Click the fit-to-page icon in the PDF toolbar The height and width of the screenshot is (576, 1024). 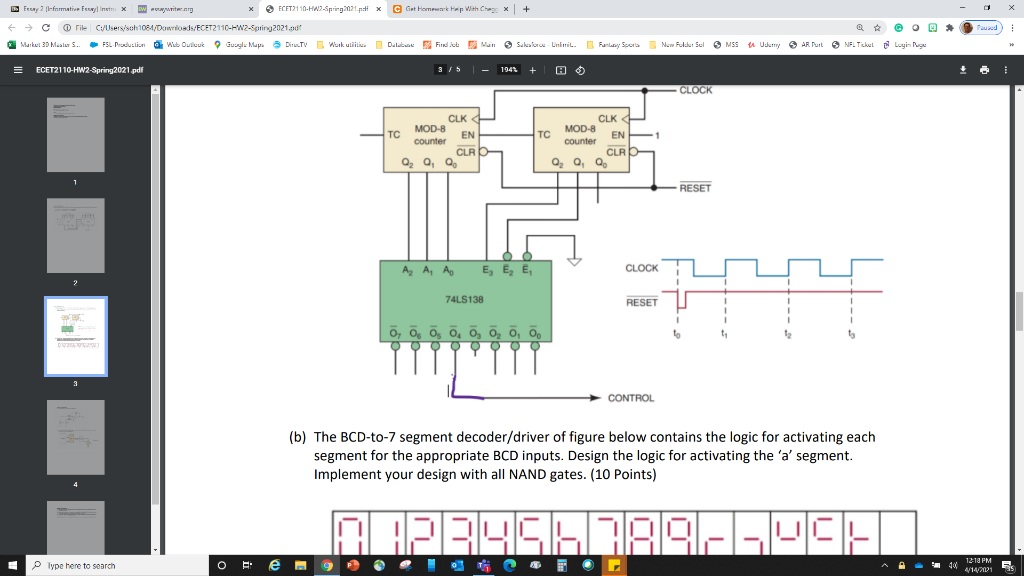tap(560, 70)
